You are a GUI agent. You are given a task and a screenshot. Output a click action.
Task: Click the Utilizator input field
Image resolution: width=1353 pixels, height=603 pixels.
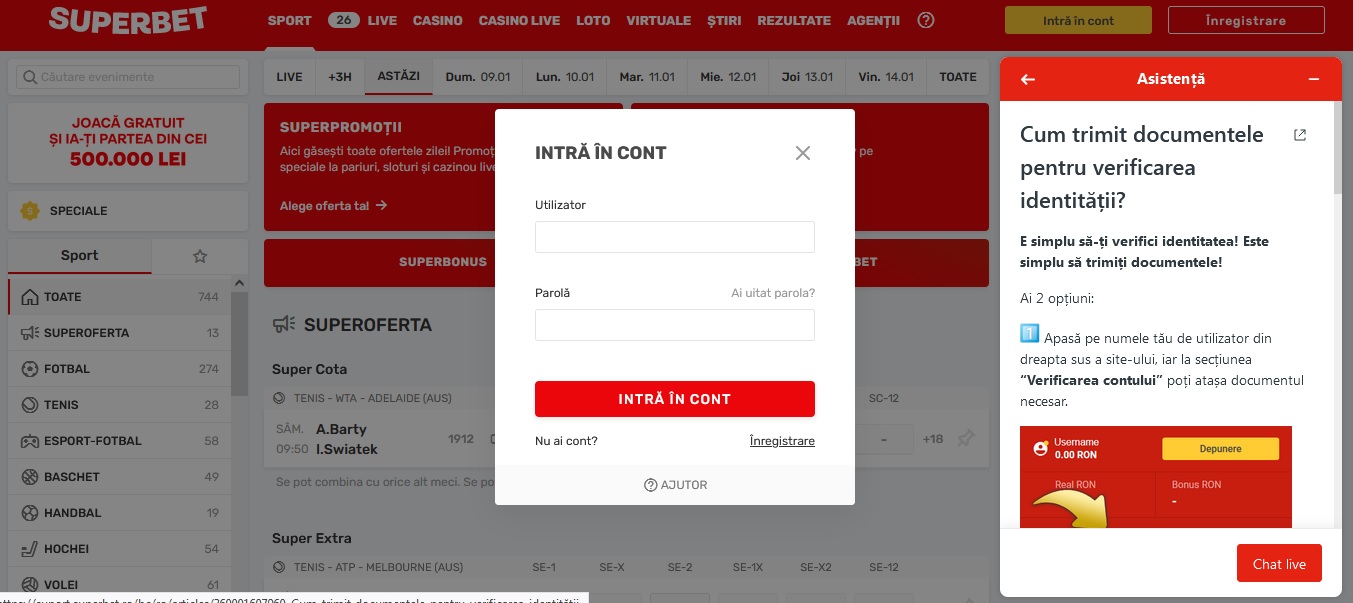pos(675,237)
